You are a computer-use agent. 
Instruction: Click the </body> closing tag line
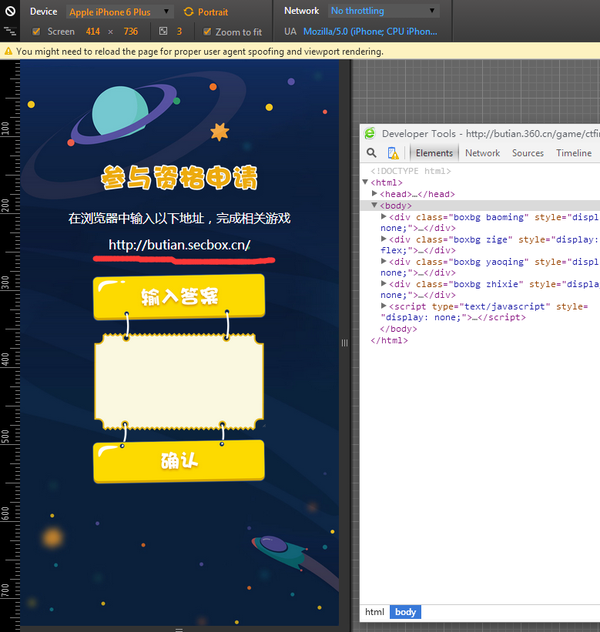point(398,329)
